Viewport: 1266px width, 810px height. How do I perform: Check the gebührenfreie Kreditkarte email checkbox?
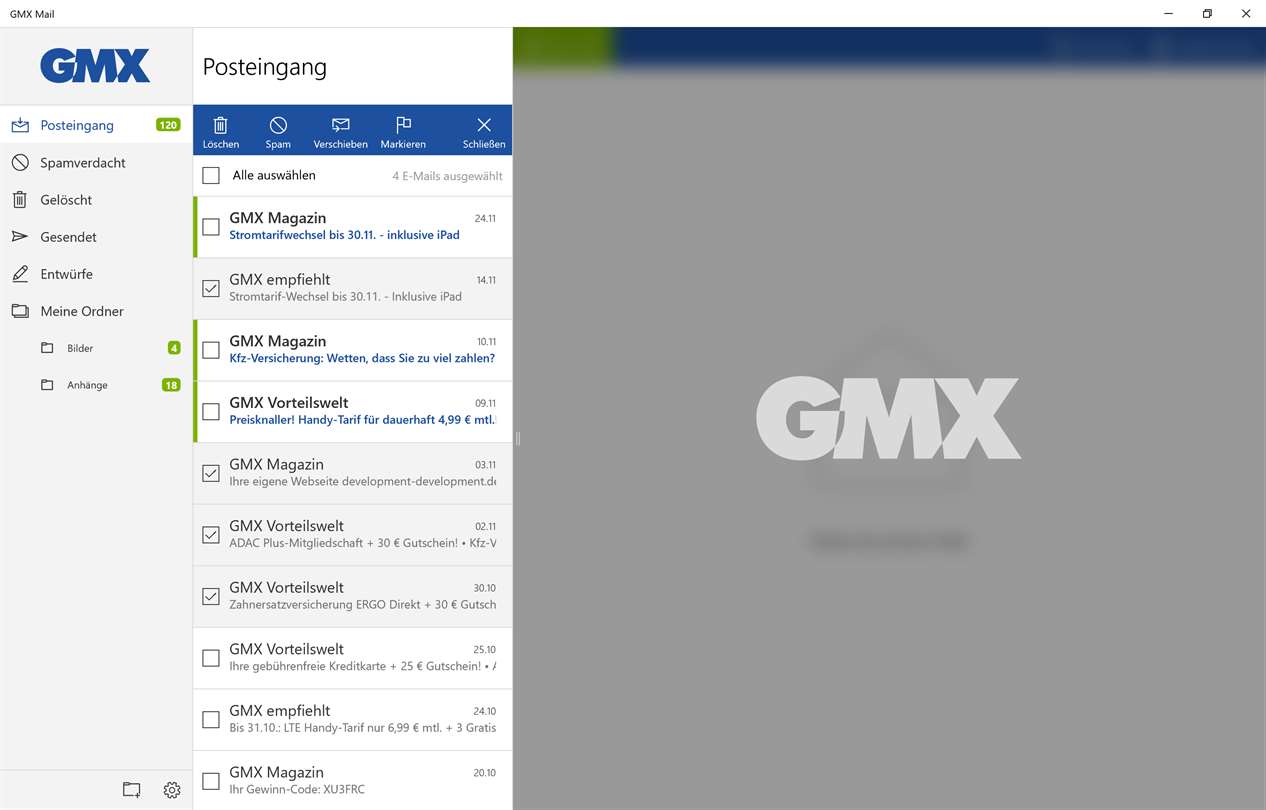pyautogui.click(x=211, y=658)
